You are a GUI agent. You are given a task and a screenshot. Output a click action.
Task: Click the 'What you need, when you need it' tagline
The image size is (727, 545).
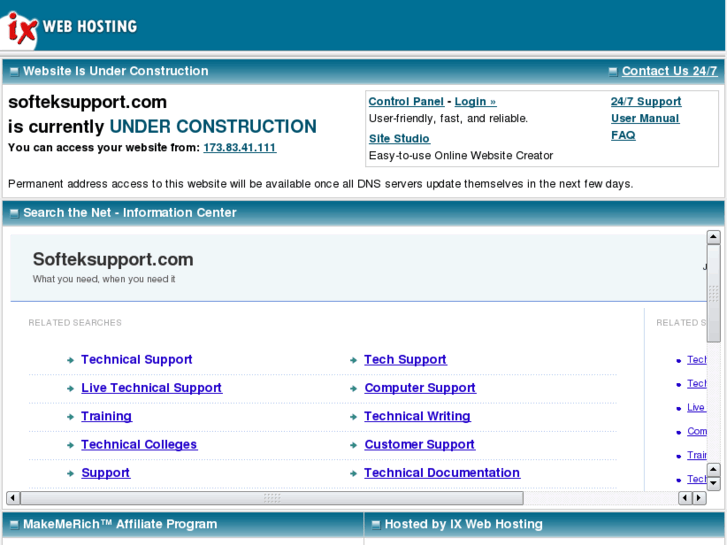(x=104, y=279)
